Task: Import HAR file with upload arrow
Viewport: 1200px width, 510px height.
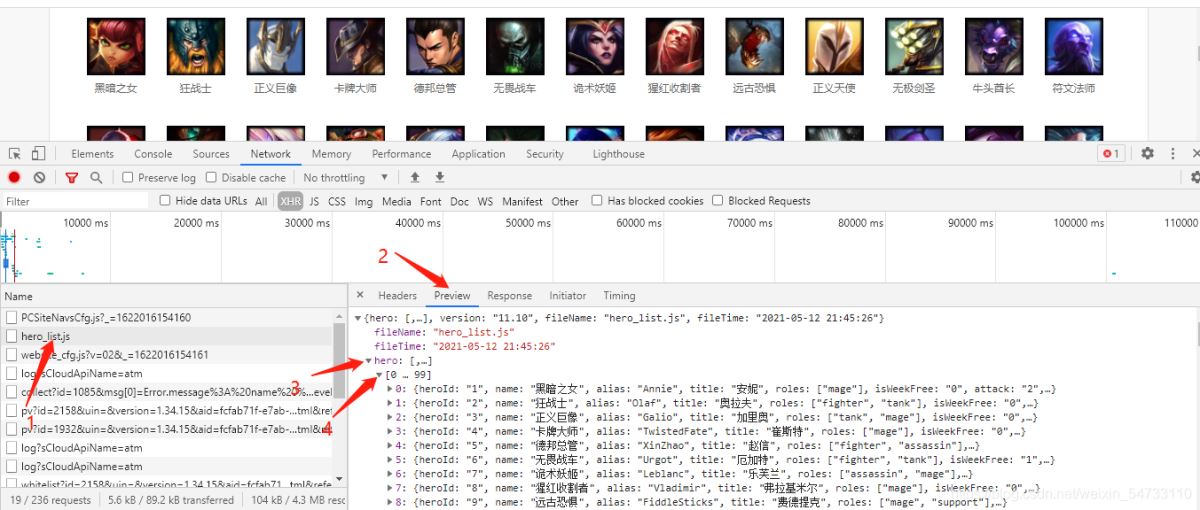Action: click(x=415, y=177)
